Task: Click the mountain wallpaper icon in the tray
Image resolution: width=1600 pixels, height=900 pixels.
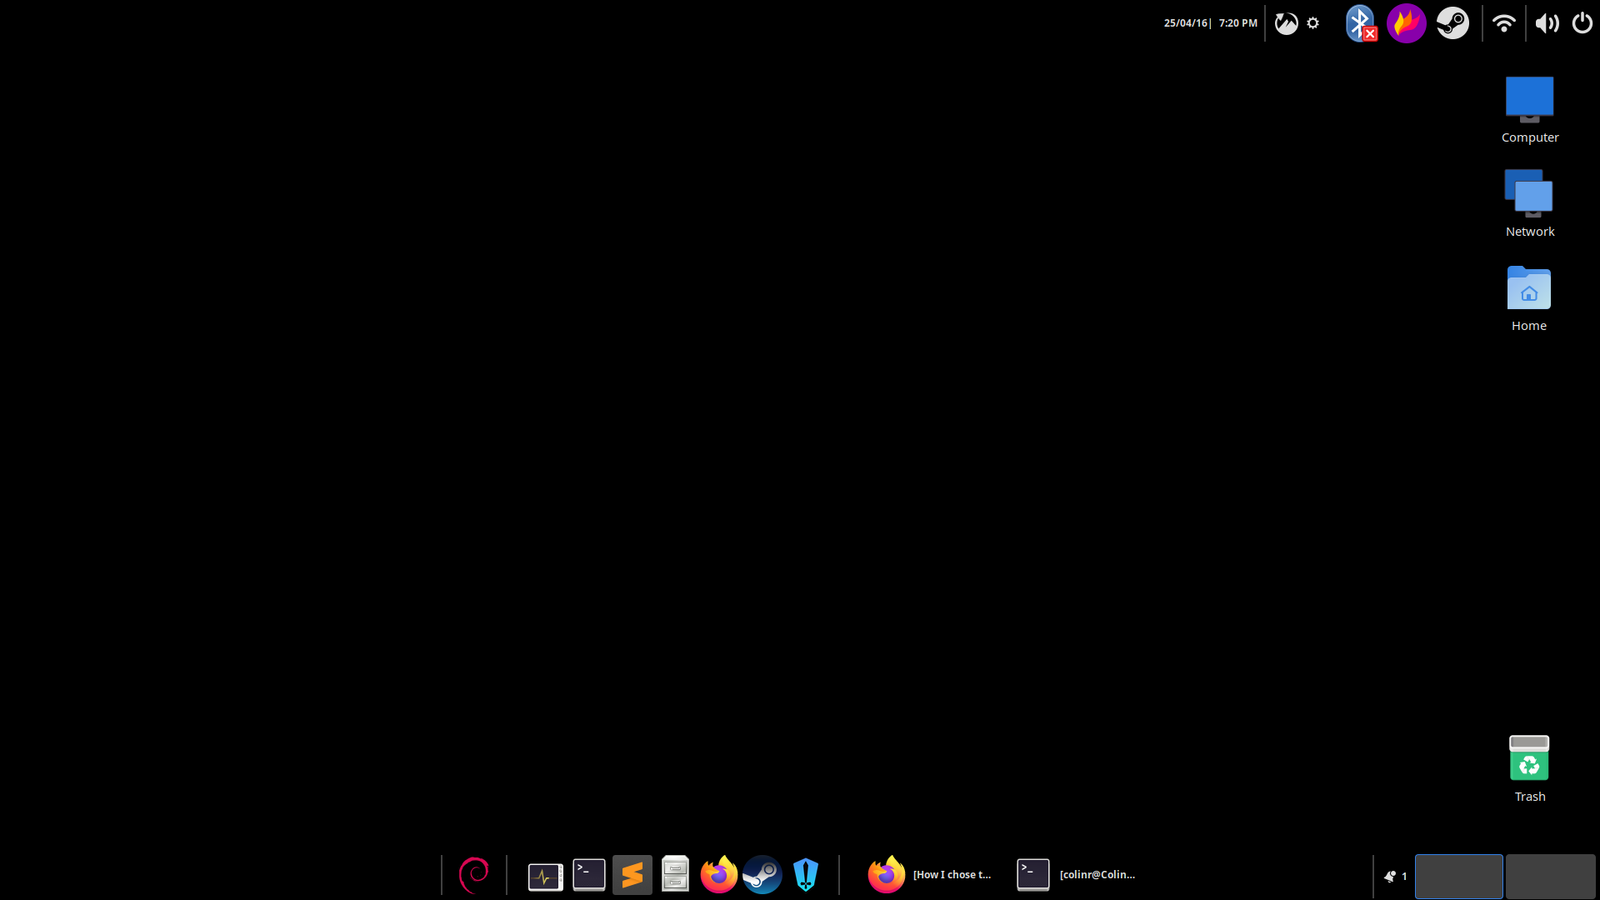Action: (1286, 22)
